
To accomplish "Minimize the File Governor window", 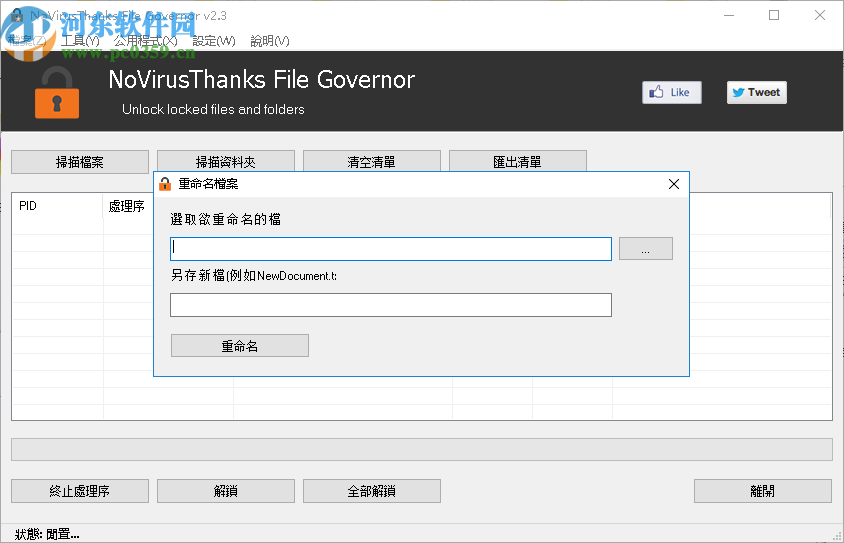I will [x=729, y=15].
